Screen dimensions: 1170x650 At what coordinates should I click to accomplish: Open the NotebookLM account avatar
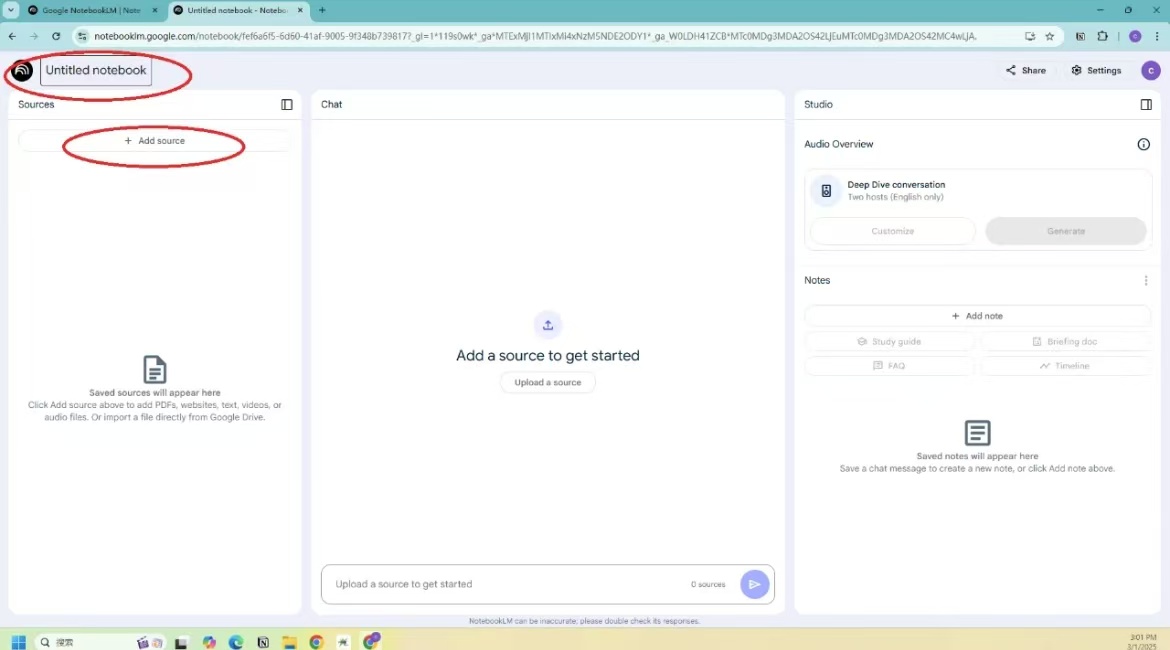point(1150,71)
